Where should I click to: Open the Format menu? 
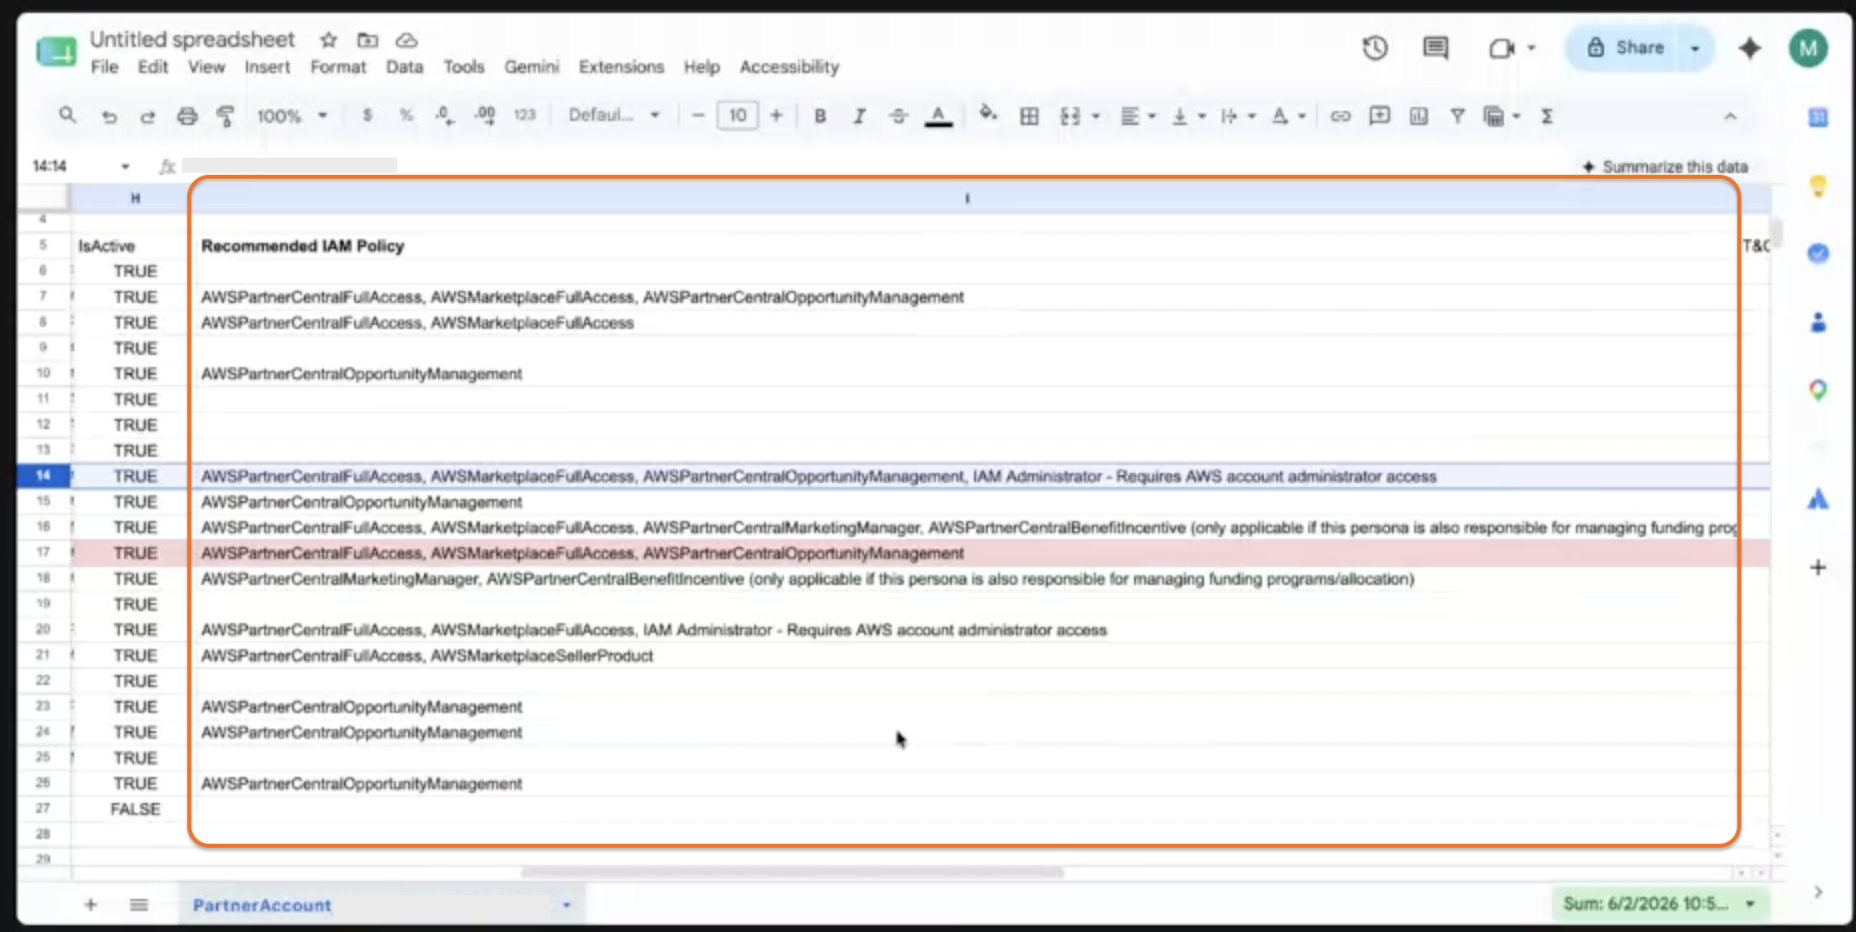(x=338, y=67)
